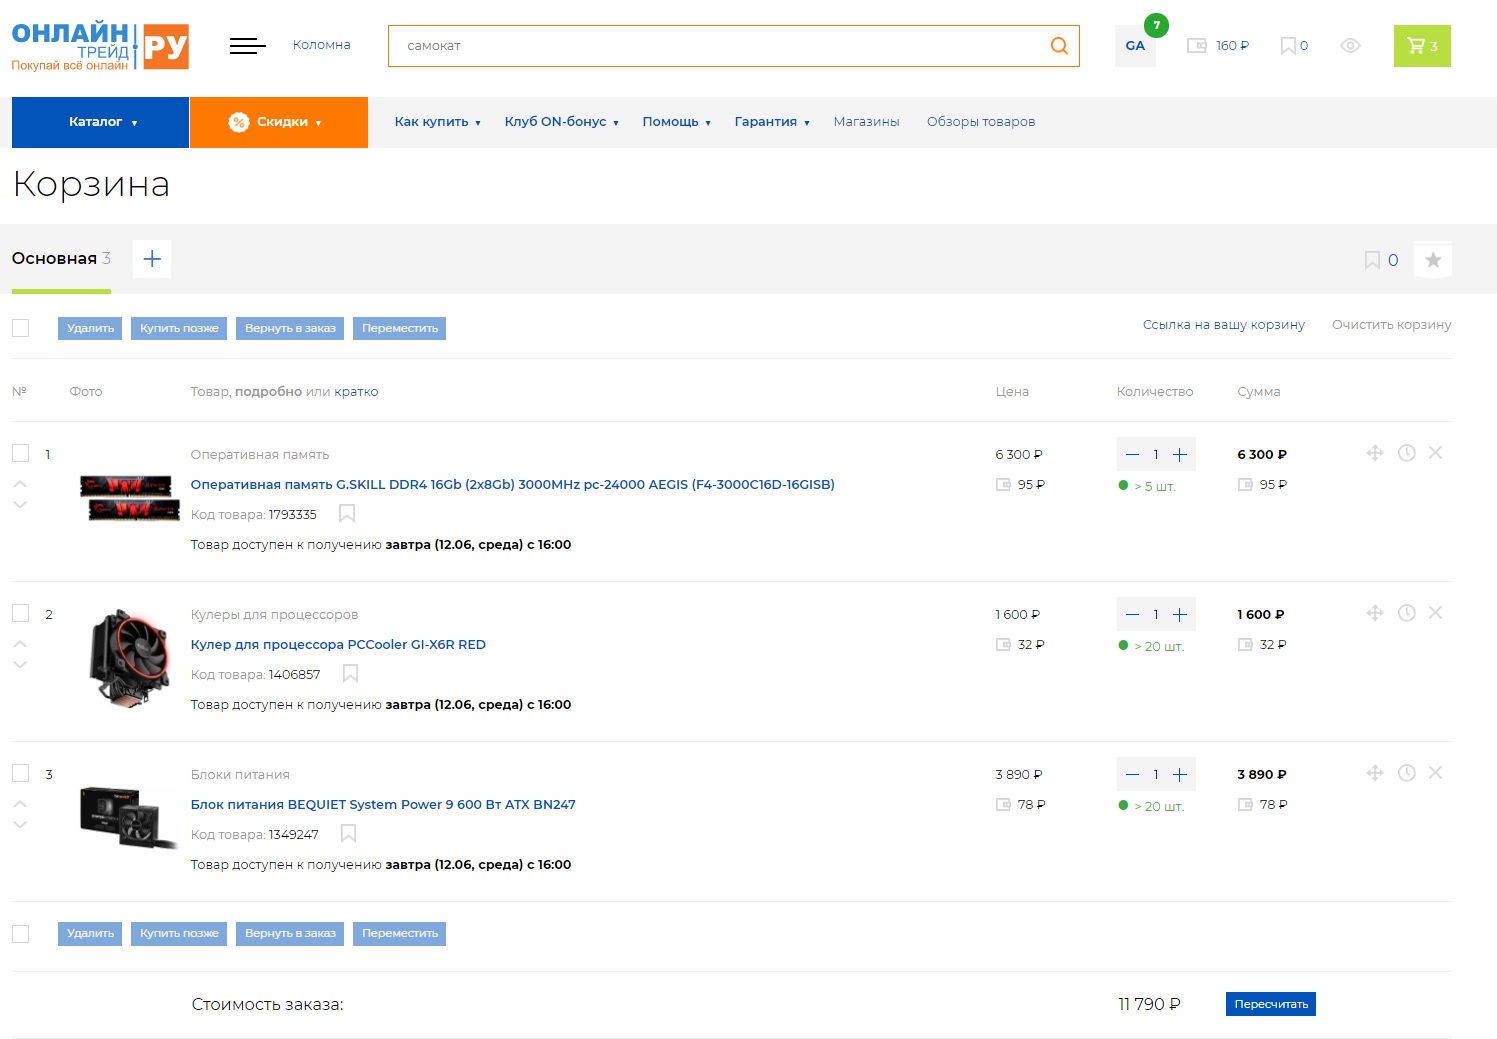
Task: Remove G.SKILL memory from cart
Action: click(1435, 453)
